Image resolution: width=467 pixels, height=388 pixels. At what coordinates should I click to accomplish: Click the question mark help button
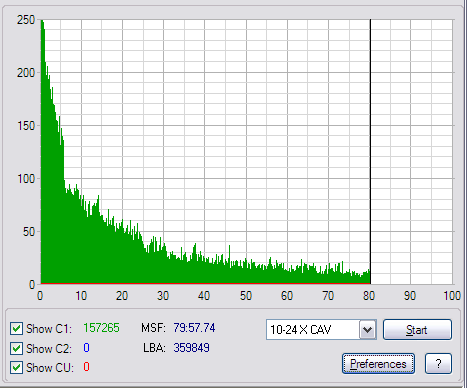pos(438,364)
